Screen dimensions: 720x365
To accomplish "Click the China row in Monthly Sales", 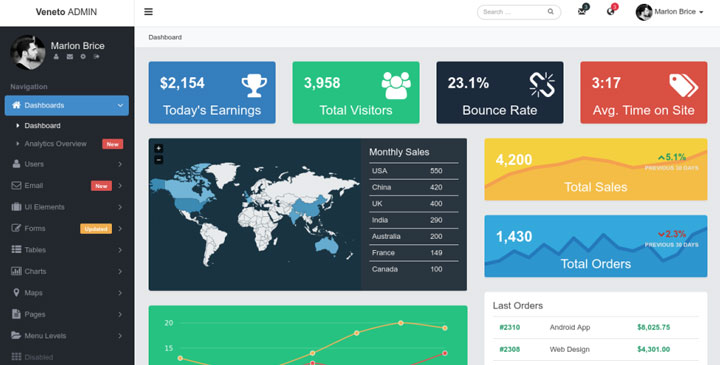I will (414, 187).
